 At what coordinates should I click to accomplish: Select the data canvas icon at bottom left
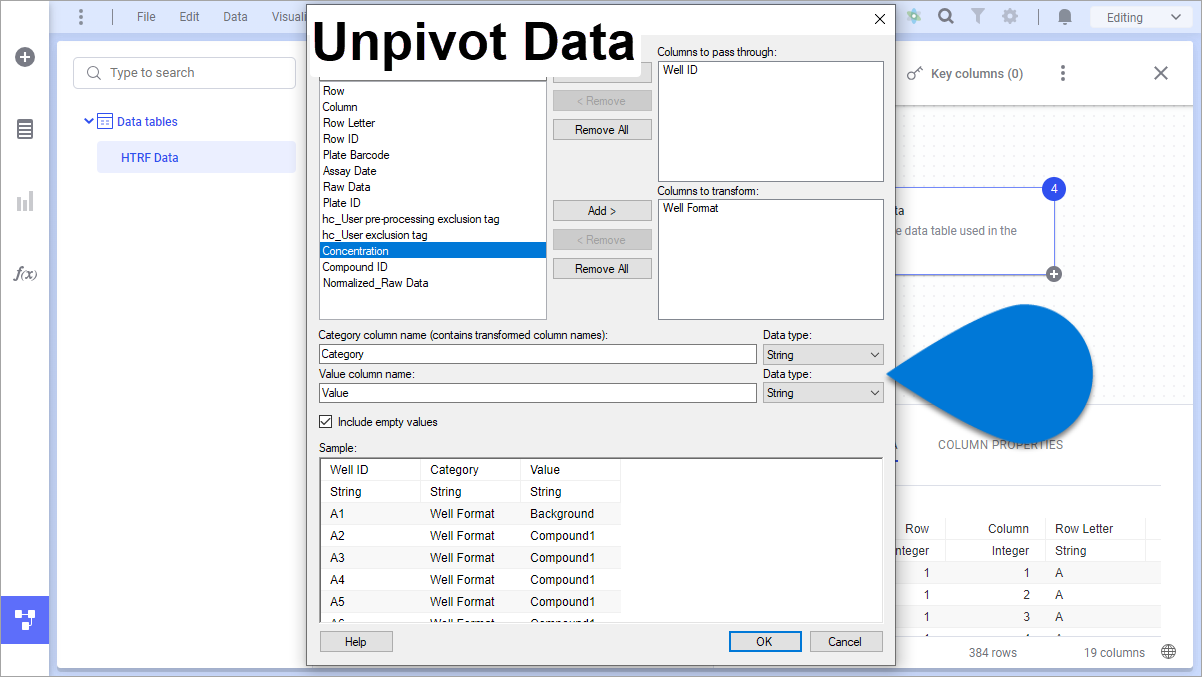[x=25, y=620]
